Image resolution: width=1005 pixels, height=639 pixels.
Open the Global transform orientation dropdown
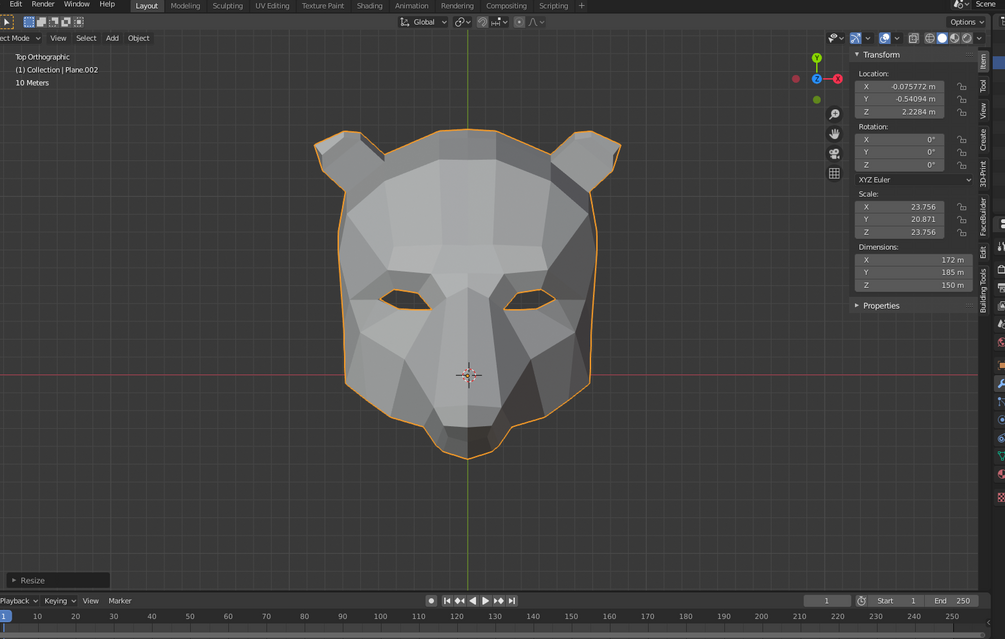[424, 22]
